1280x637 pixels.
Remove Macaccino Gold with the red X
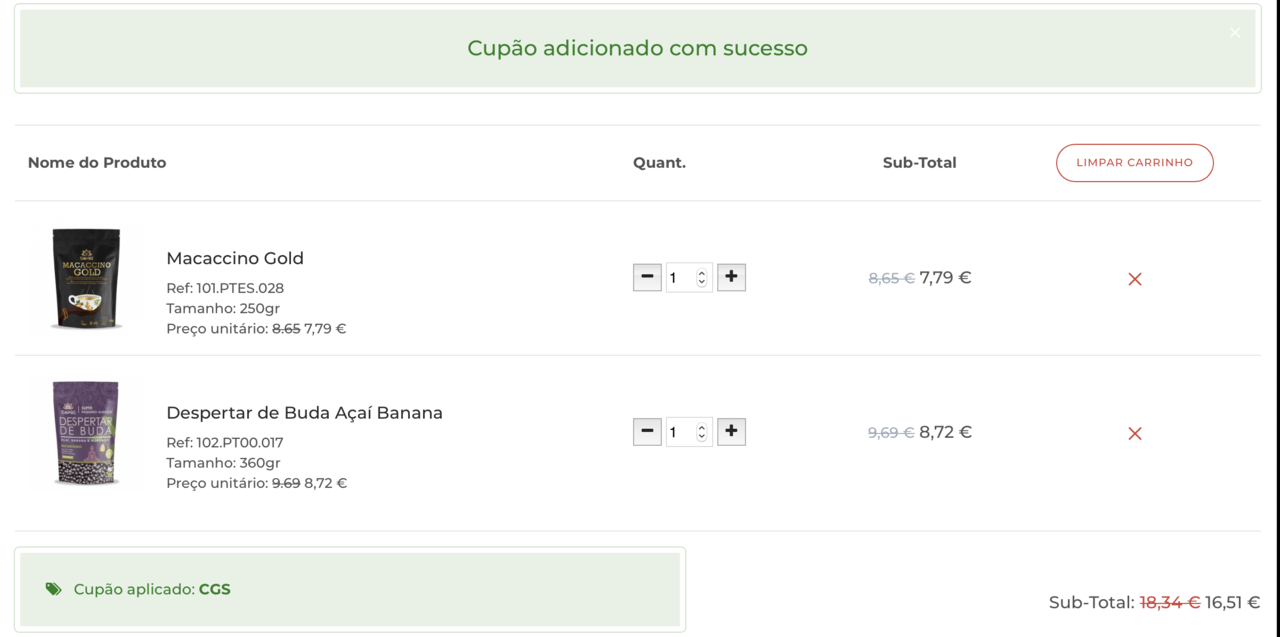pos(1134,278)
